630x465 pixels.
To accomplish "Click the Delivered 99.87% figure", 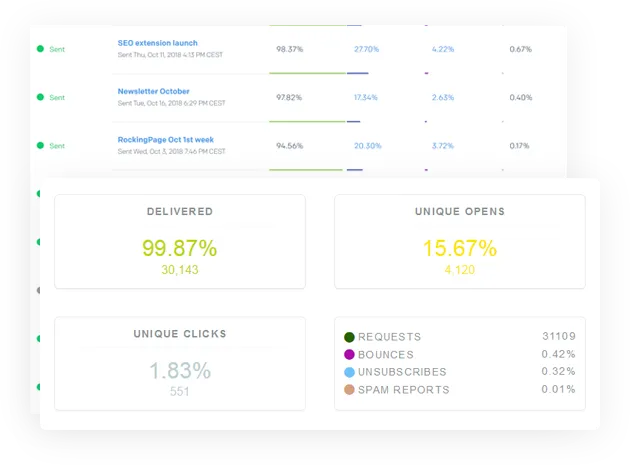I will pyautogui.click(x=180, y=248).
